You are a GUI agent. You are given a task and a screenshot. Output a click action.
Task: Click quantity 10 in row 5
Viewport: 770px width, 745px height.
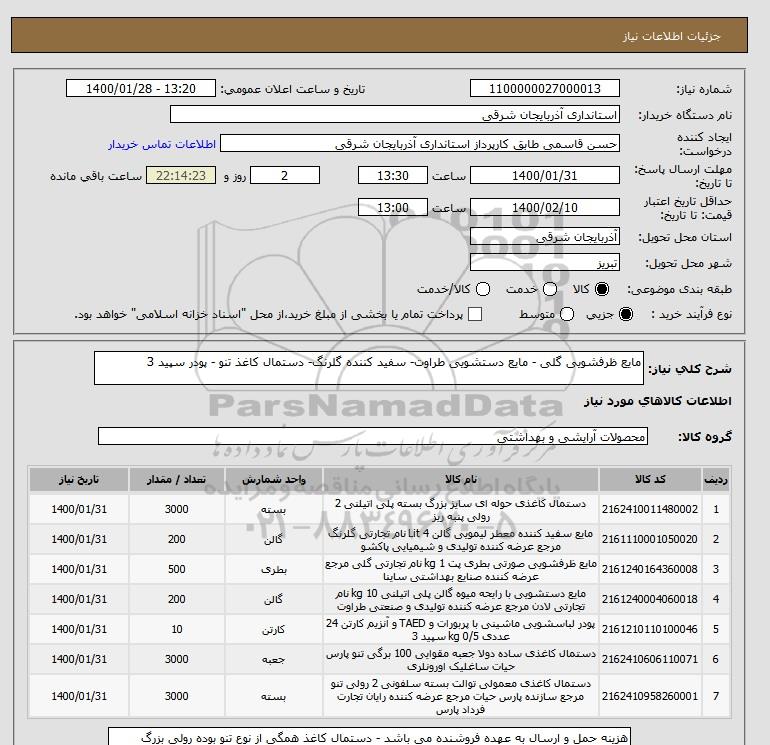coord(177,629)
